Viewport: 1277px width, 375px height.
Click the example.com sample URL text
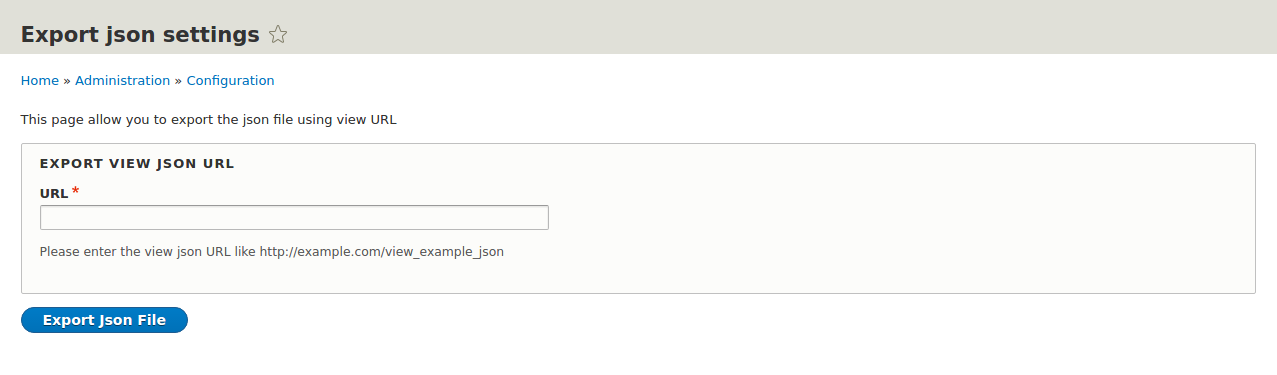point(382,252)
